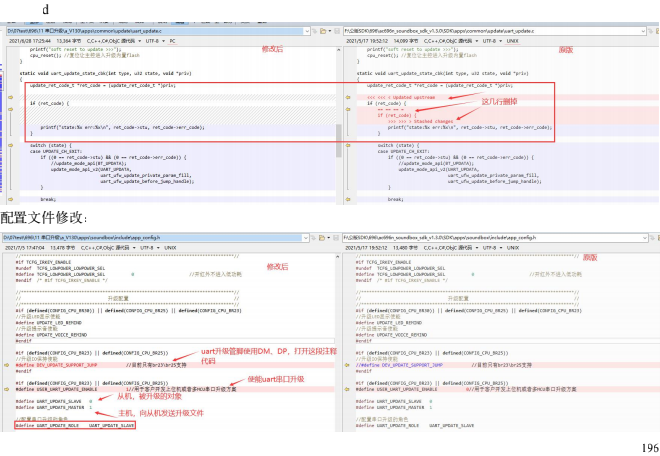The height and width of the screenshot is (456, 660).
Task: Click 'define UPDATE_LED_REMIND' line in right app_config.h
Action: click(389, 323)
